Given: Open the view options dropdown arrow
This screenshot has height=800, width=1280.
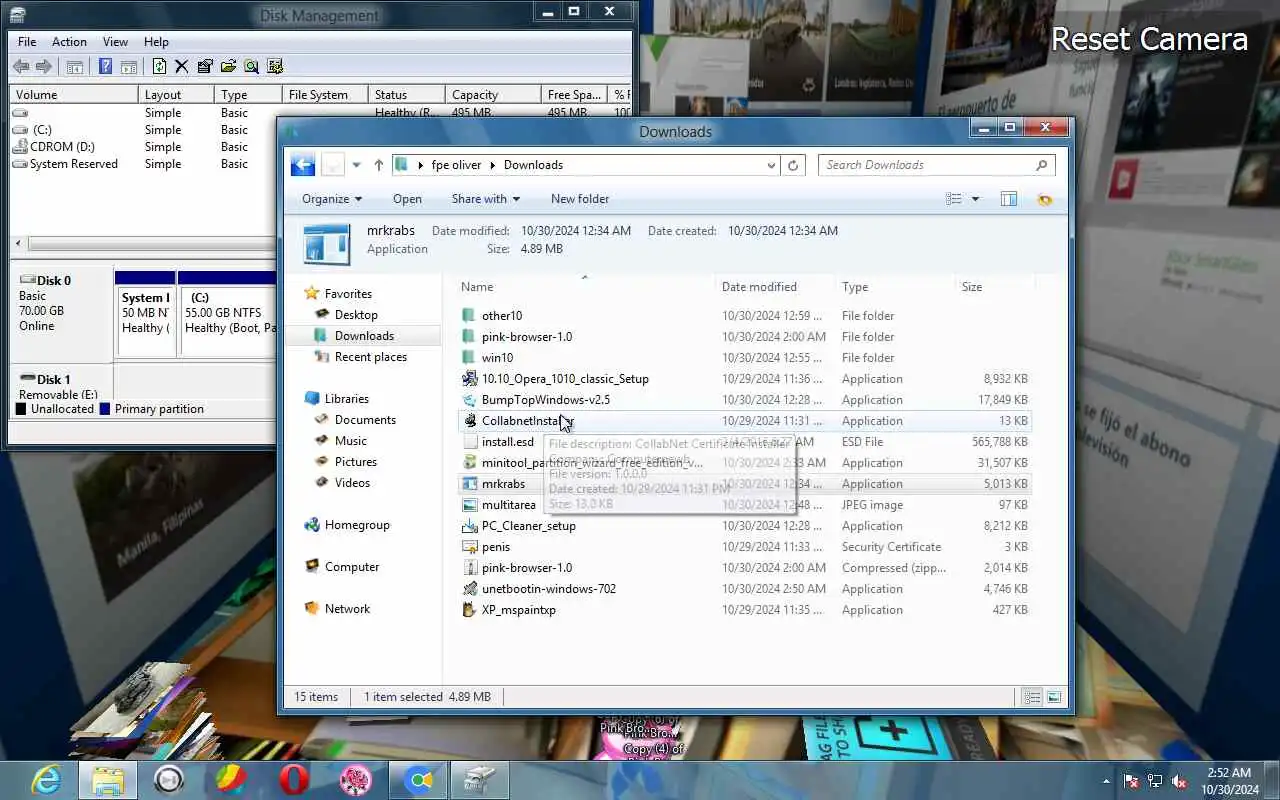Looking at the screenshot, I should (x=975, y=199).
